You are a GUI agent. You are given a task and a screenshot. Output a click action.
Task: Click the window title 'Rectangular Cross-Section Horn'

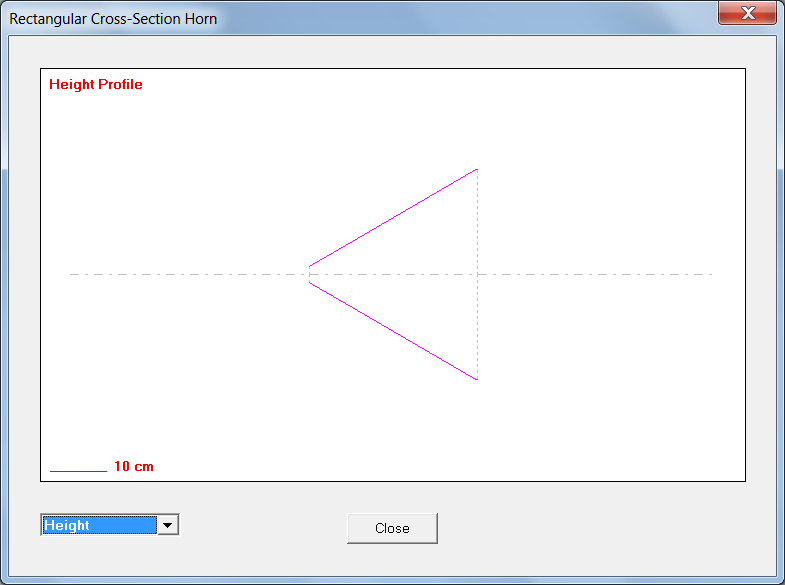coord(113,19)
